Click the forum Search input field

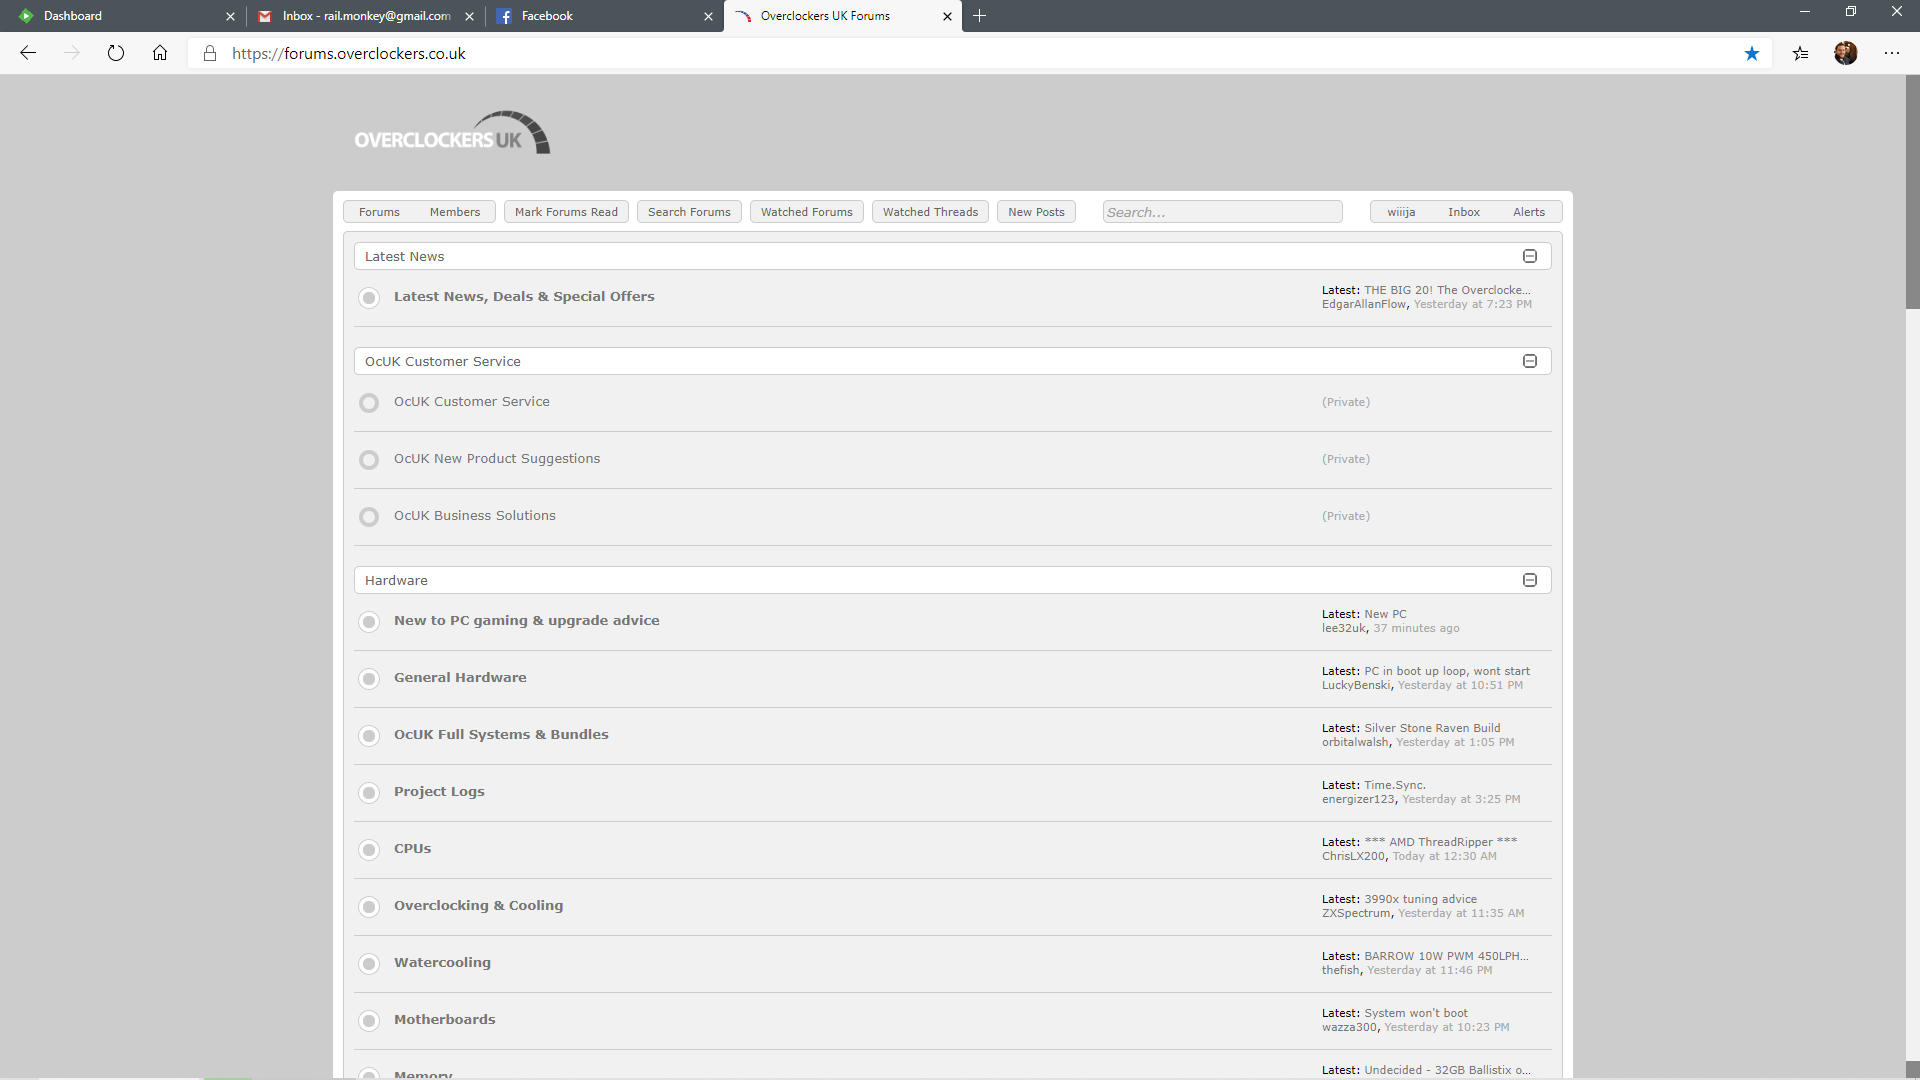[1222, 212]
